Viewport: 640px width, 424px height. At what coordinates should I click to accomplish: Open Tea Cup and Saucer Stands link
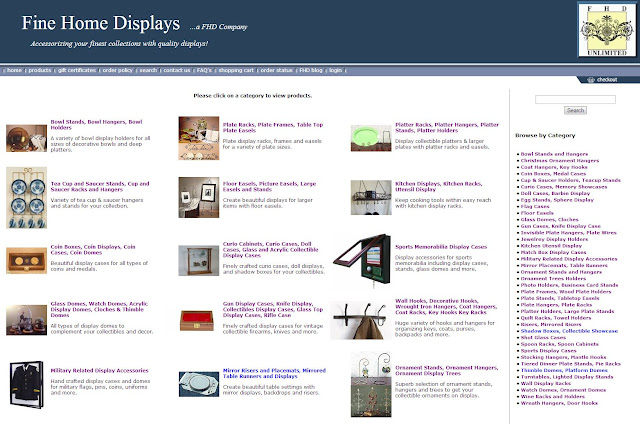click(x=100, y=186)
